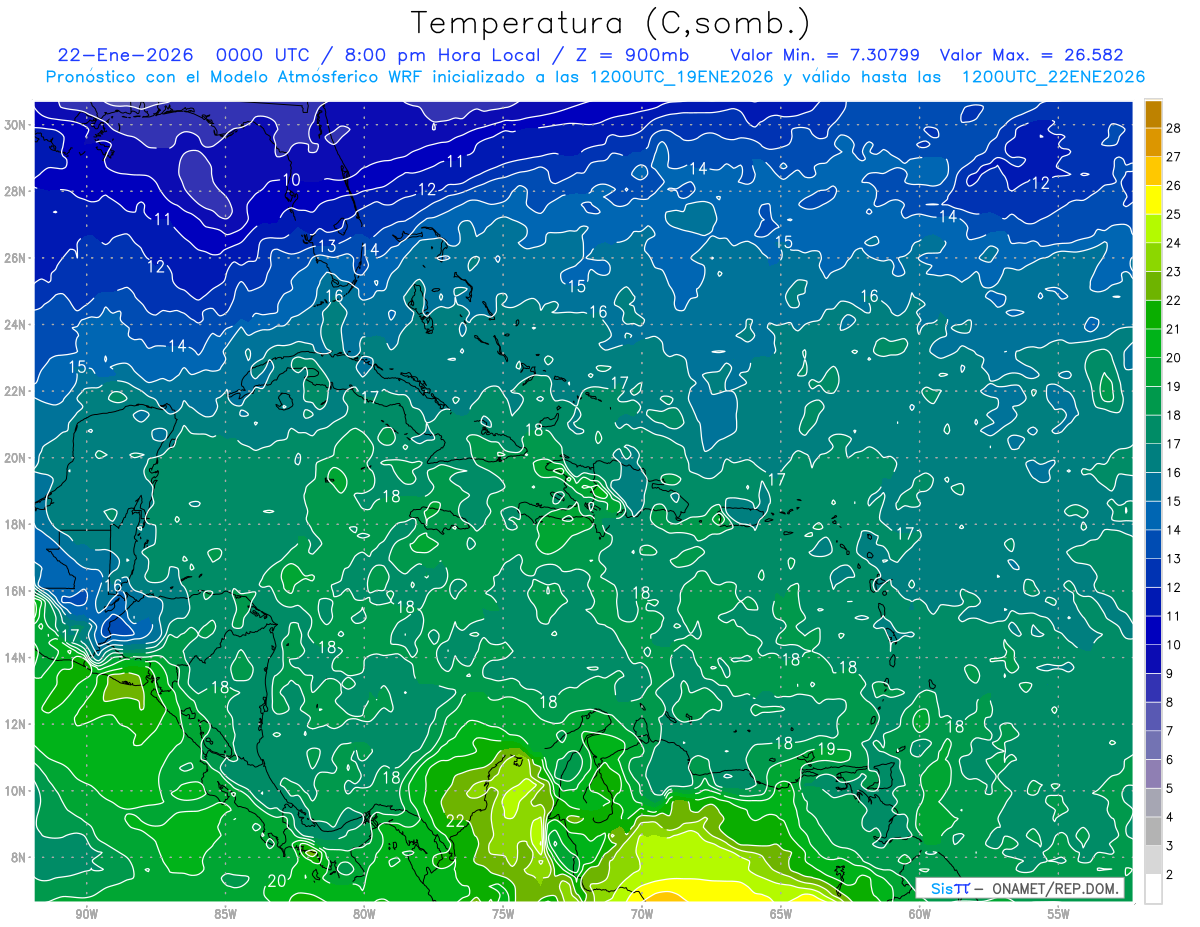Click the "10" contour label near Florida
This screenshot has height=927, width=1200.
(291, 180)
